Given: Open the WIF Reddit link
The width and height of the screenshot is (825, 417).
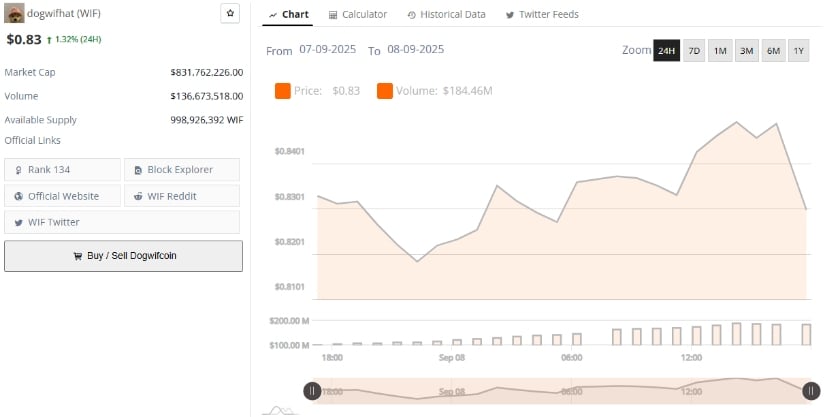Looking at the screenshot, I should (x=182, y=196).
